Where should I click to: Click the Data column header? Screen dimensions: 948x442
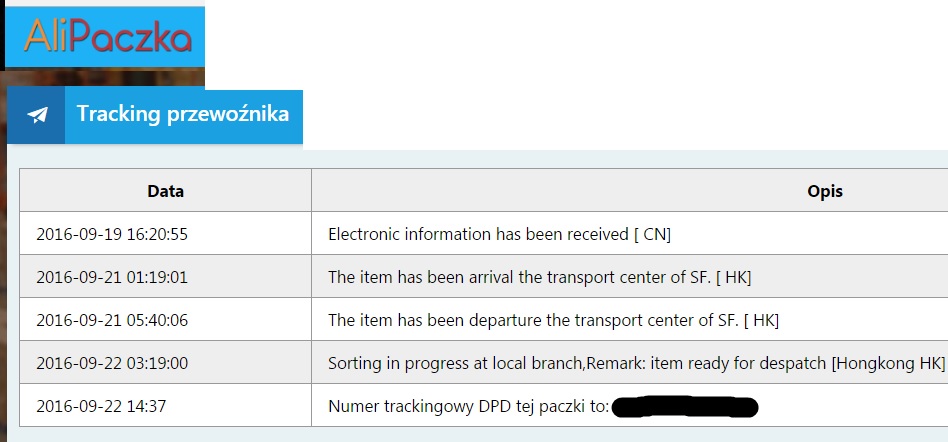[165, 191]
